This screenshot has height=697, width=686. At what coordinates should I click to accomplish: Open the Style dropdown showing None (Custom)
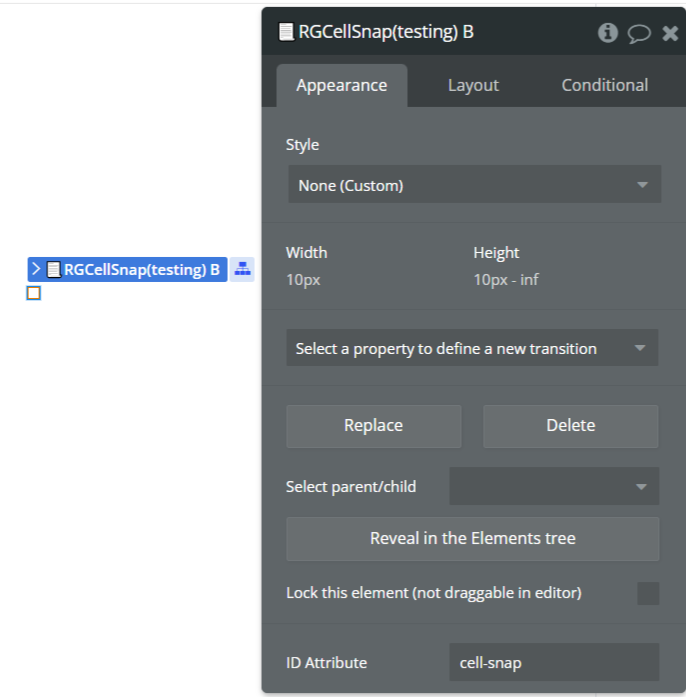(474, 185)
